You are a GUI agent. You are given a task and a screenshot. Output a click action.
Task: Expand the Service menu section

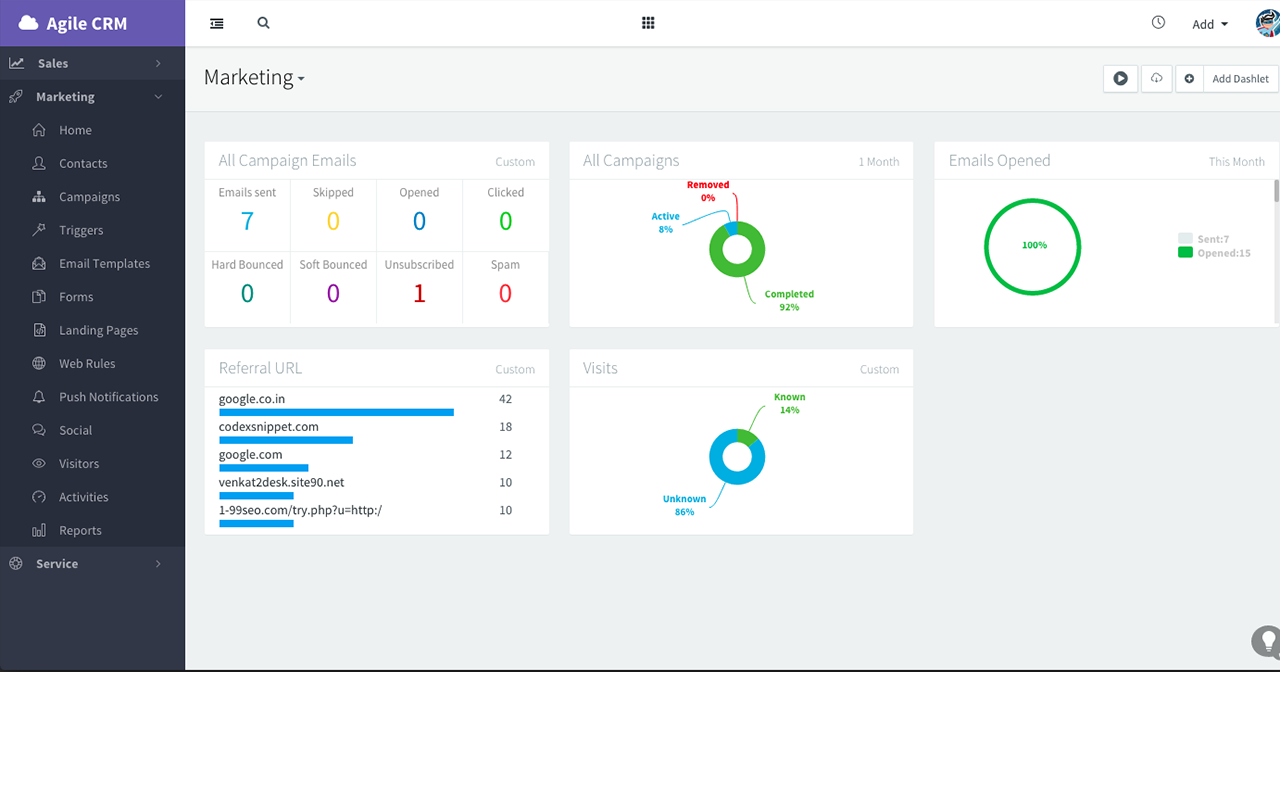click(x=58, y=563)
